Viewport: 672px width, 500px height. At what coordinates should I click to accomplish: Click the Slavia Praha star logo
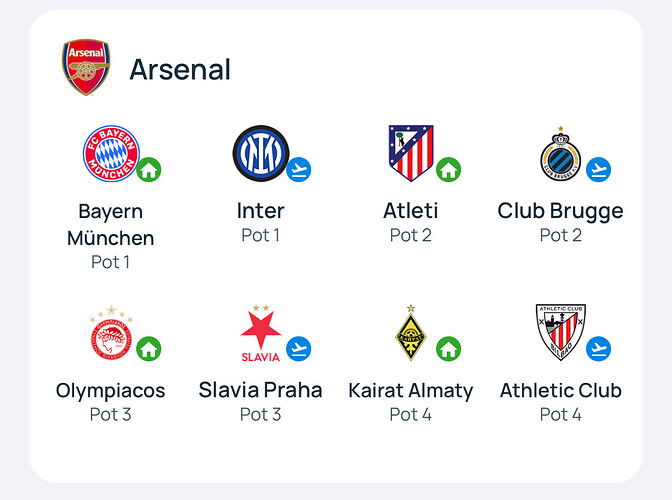tap(260, 333)
